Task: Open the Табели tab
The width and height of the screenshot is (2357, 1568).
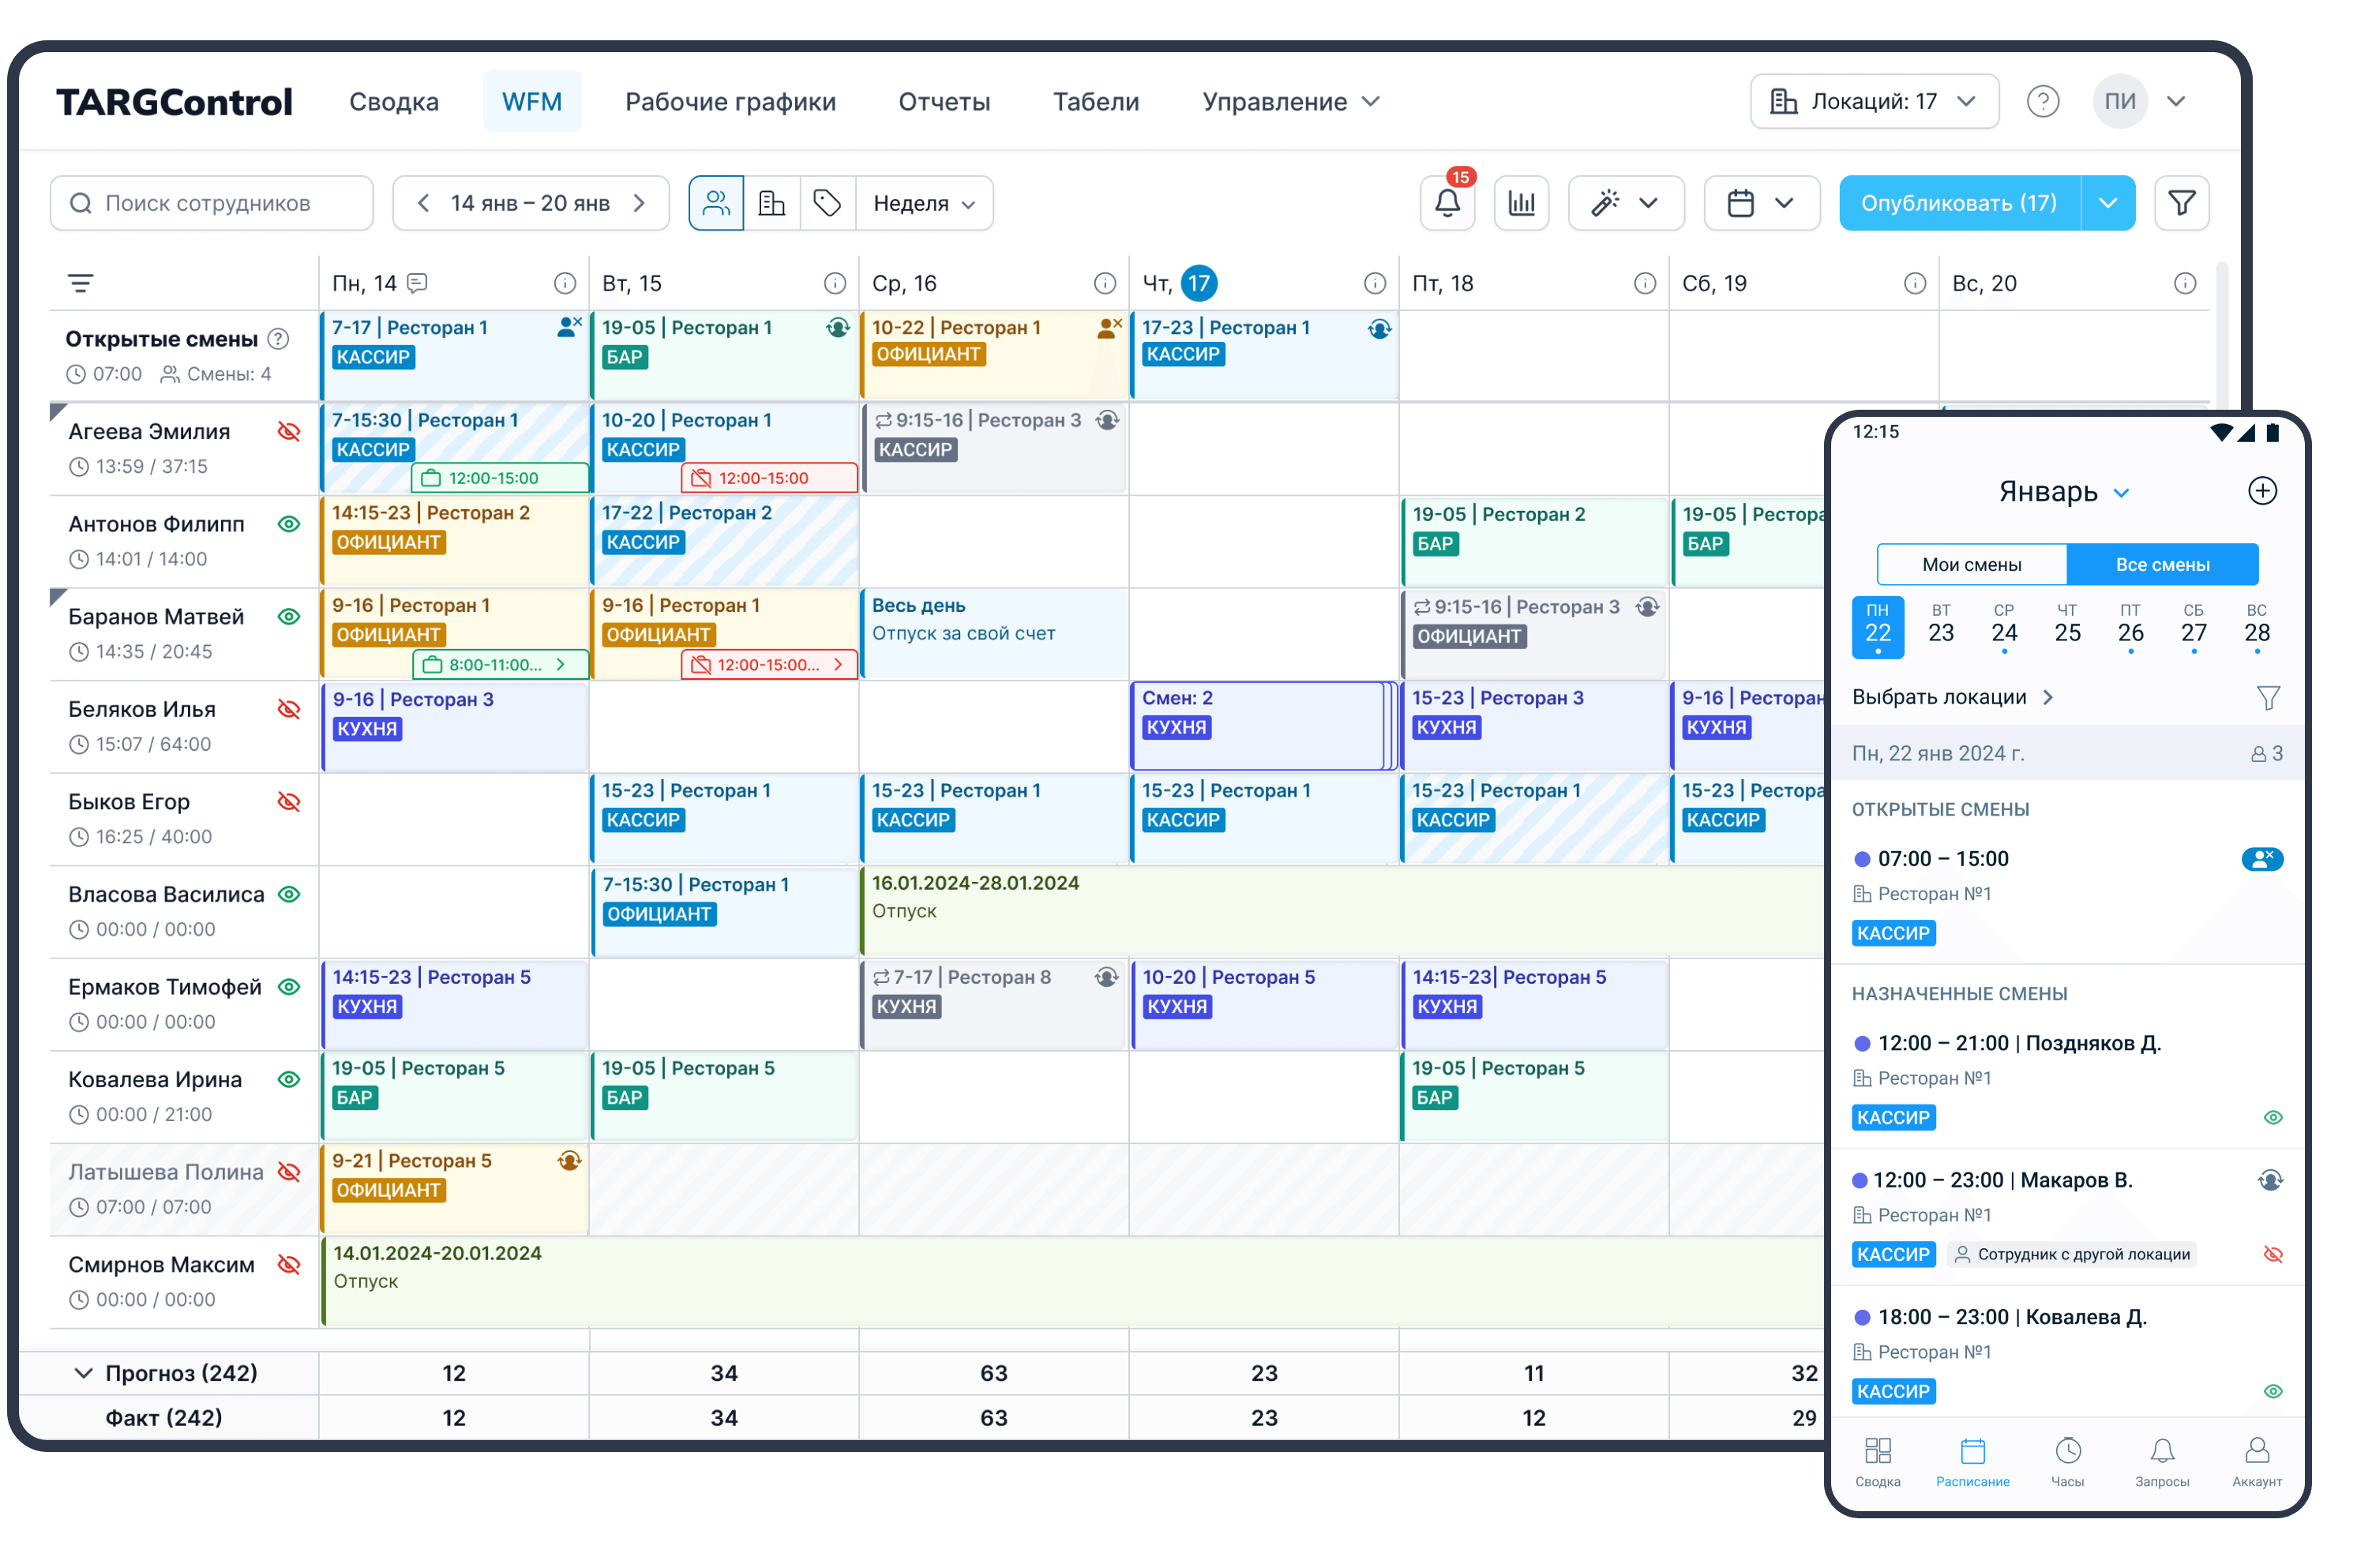Action: point(1095,101)
